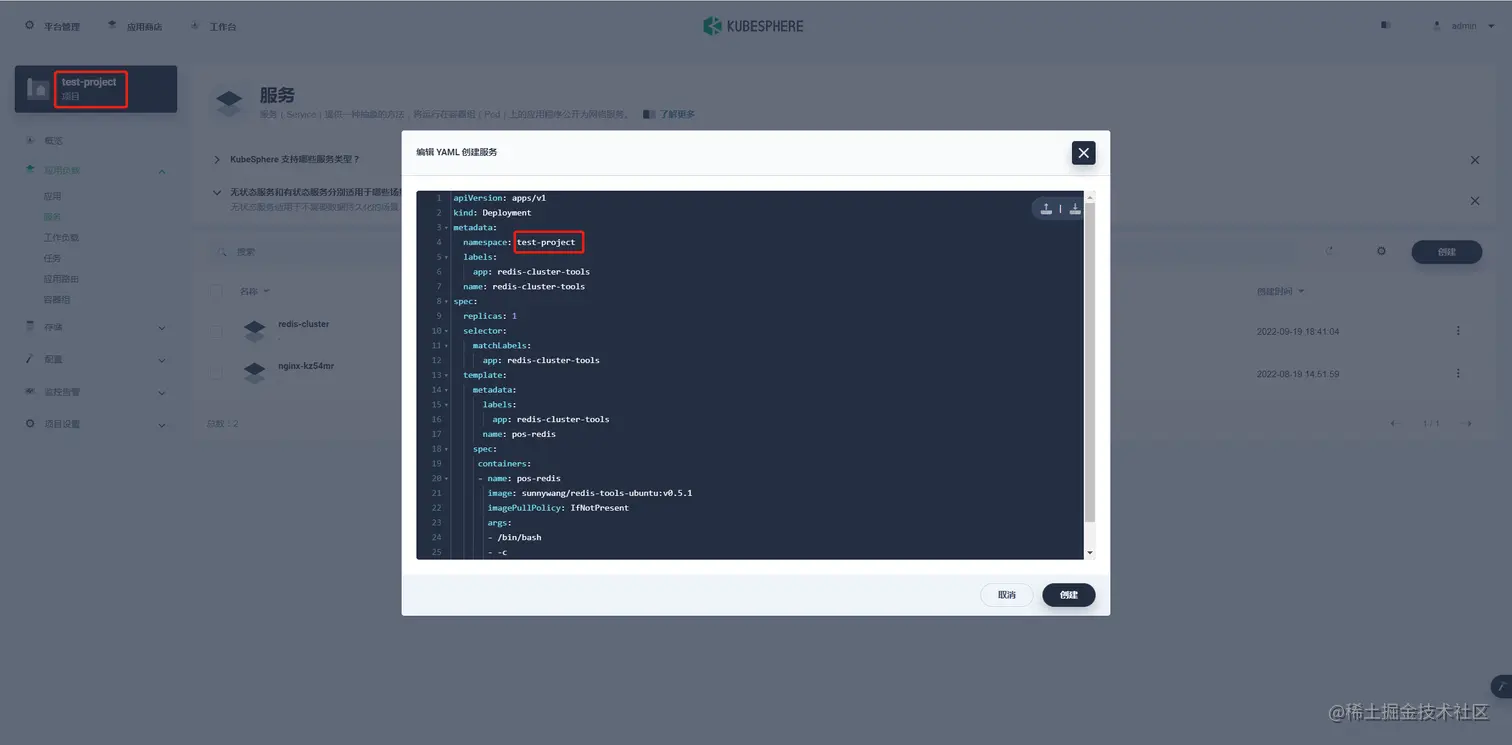The image size is (1512, 745).
Task: Sort by the 名称 column header
Action: [x=253, y=291]
